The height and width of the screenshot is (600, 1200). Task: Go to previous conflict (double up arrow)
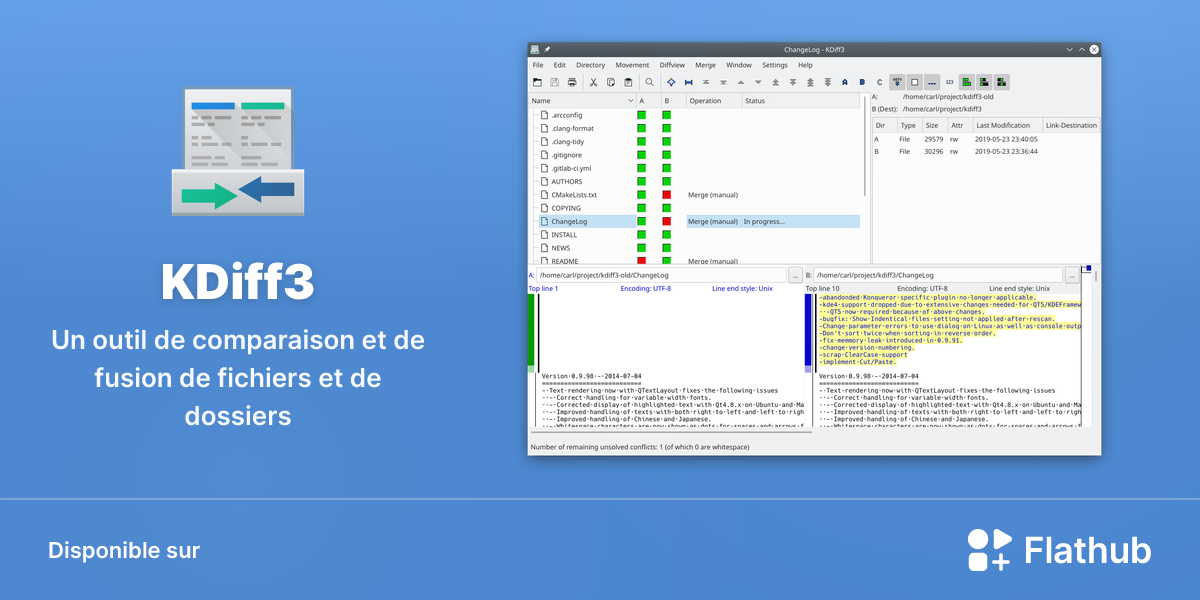click(x=775, y=82)
